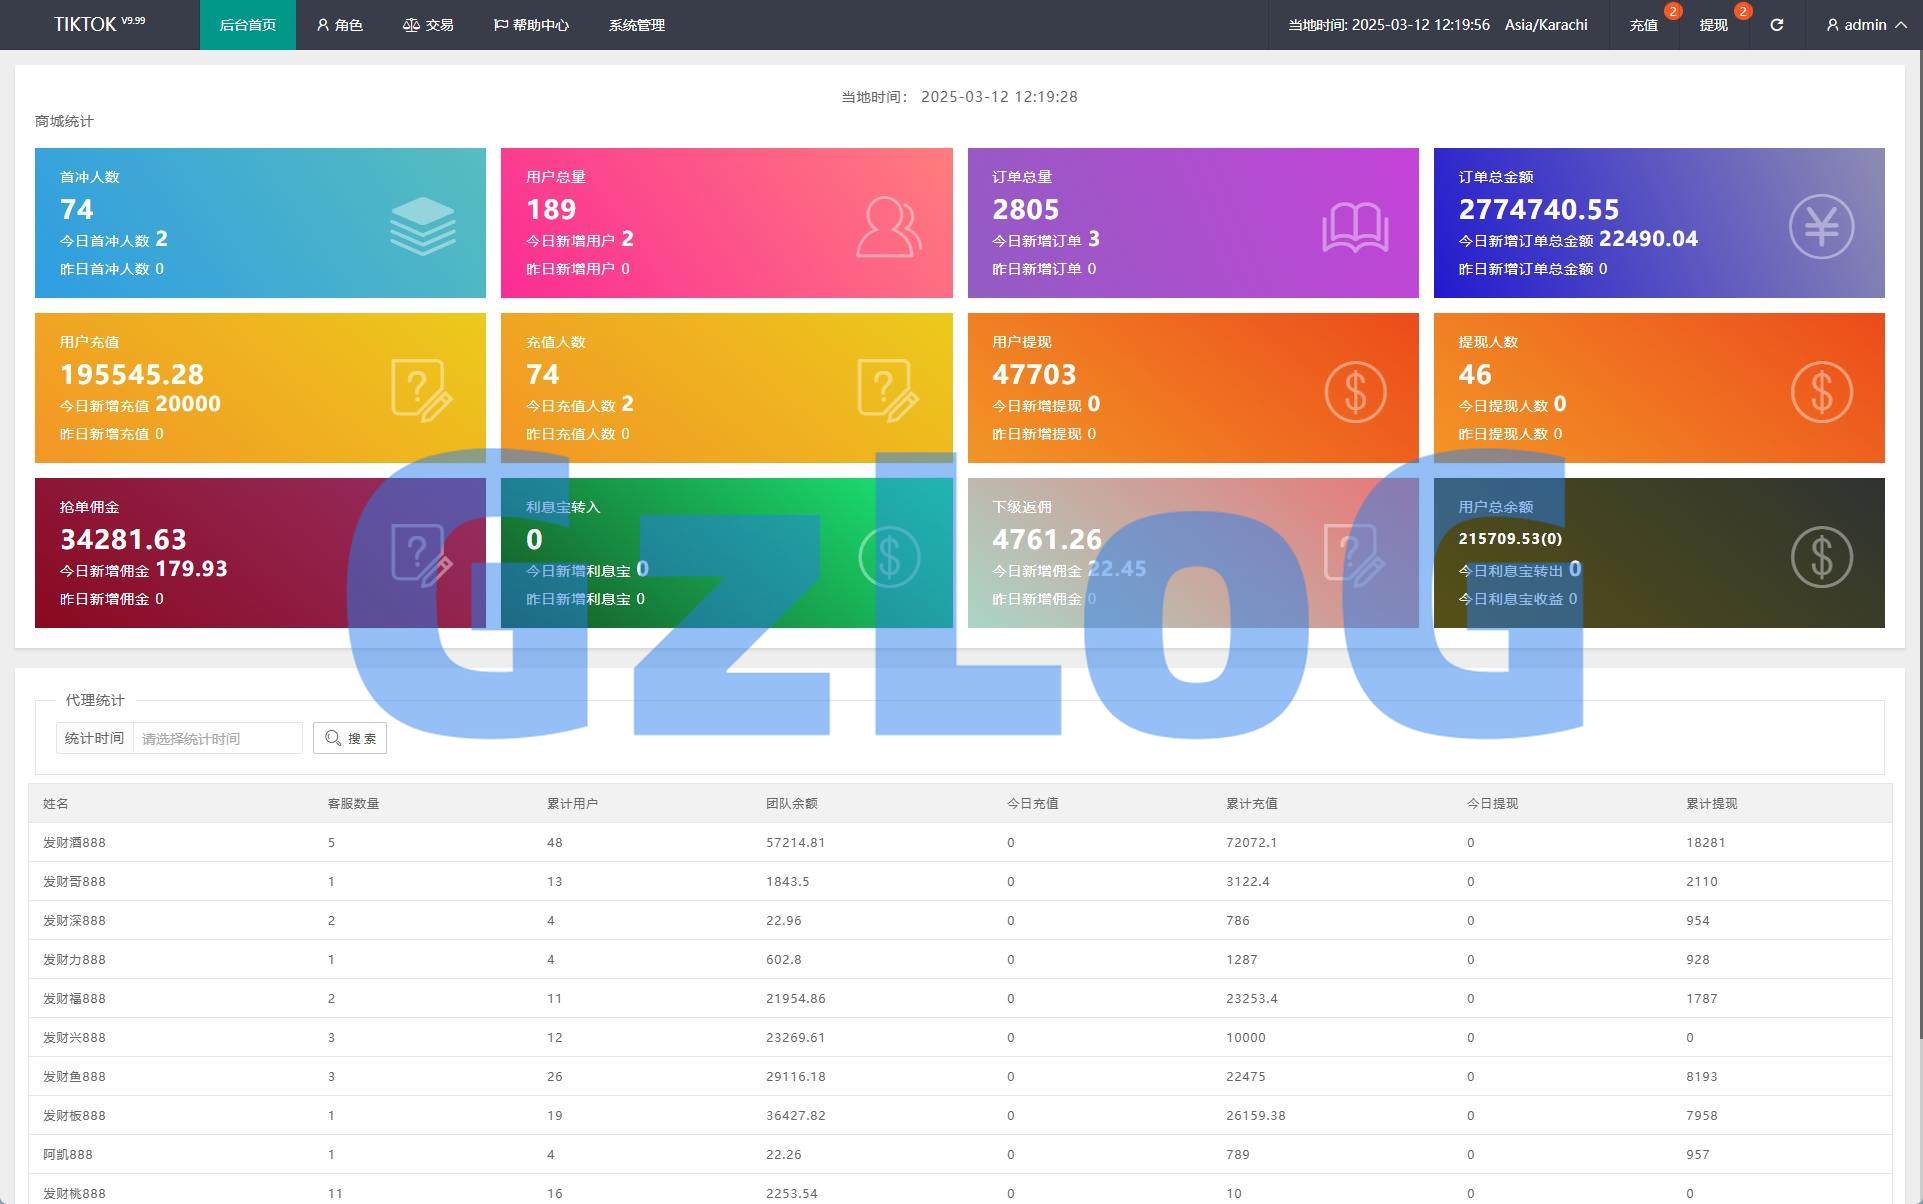Screen dimensions: 1923x1204
Task: Click the users icon in 用户总量 card
Action: pyautogui.click(x=888, y=227)
